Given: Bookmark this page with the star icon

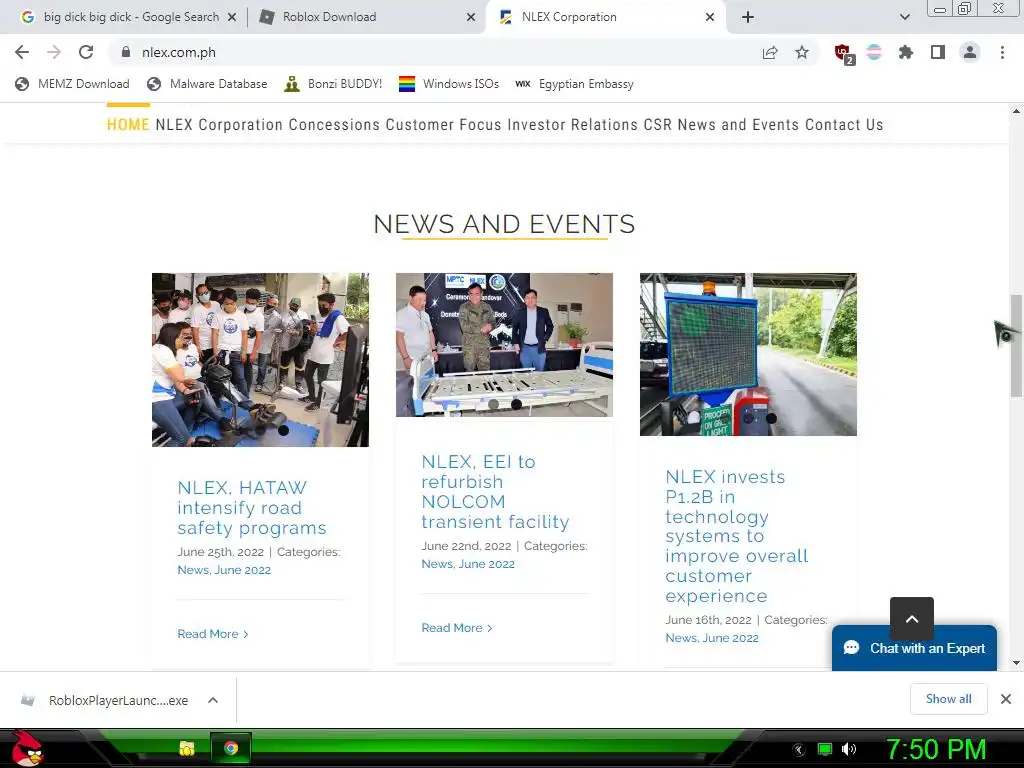Looking at the screenshot, I should pyautogui.click(x=802, y=52).
